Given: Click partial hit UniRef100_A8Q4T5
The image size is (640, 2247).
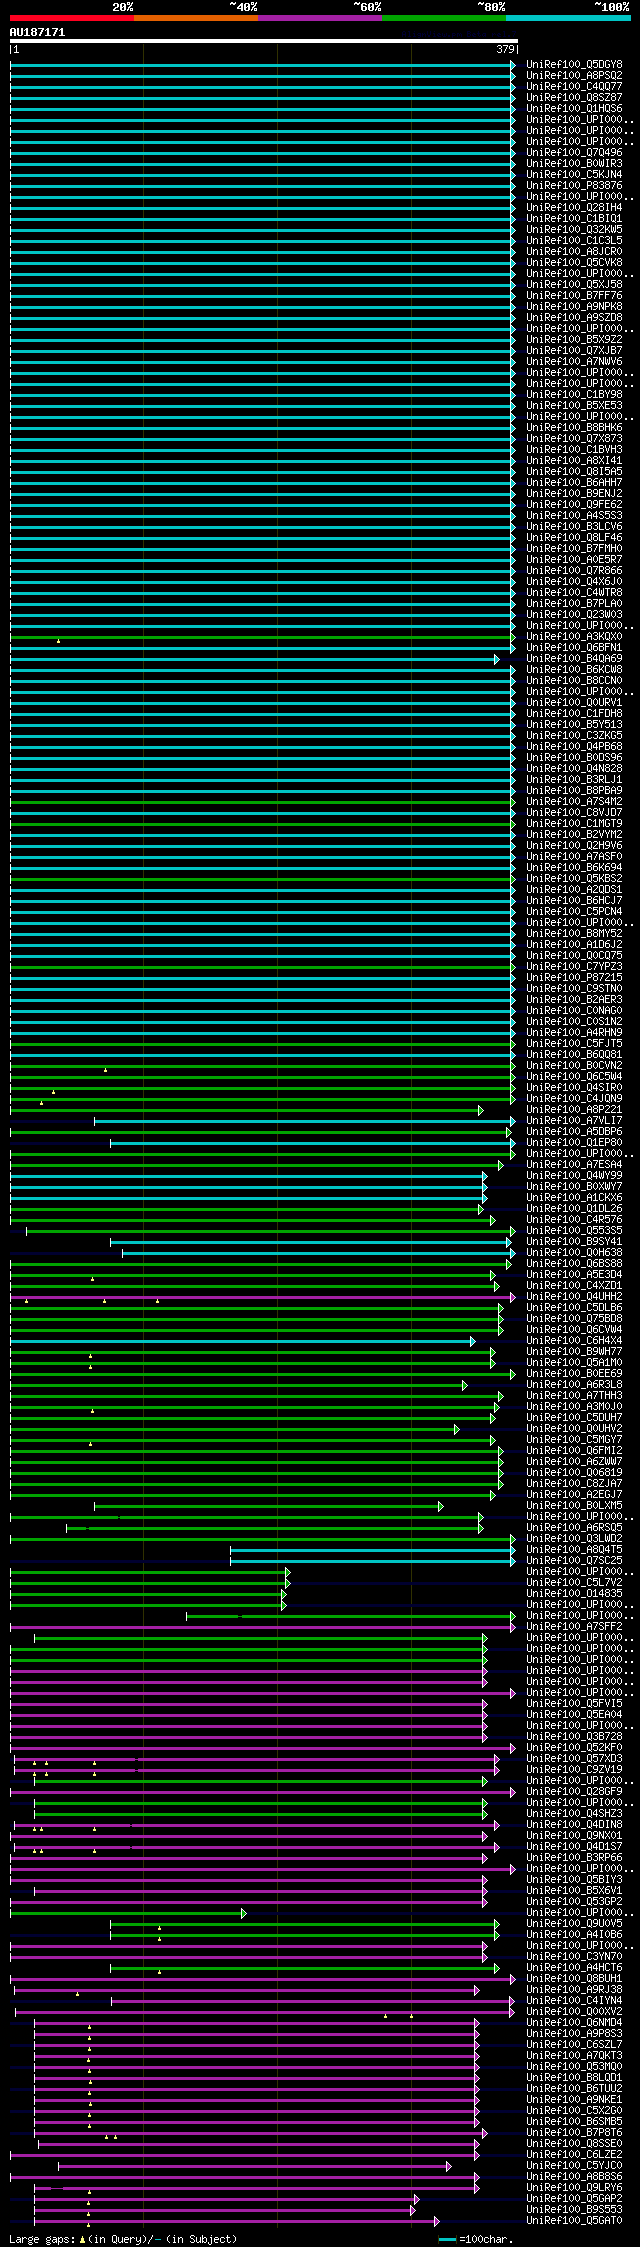Looking at the screenshot, I should pos(574,1550).
